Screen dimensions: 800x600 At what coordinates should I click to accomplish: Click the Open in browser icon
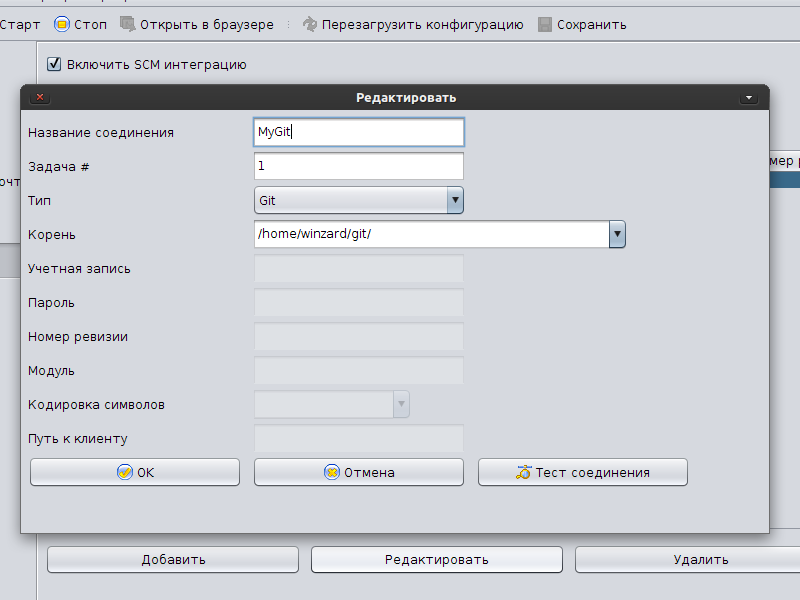pos(127,24)
